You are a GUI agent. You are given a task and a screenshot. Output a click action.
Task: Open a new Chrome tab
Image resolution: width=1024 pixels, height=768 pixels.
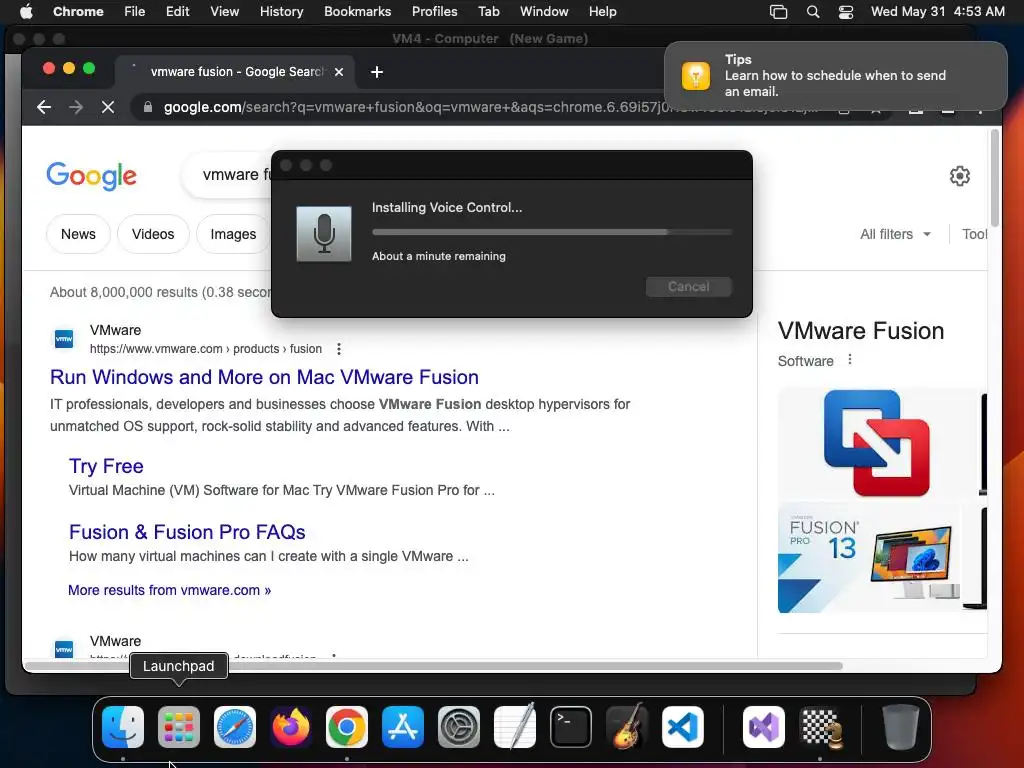click(x=377, y=72)
